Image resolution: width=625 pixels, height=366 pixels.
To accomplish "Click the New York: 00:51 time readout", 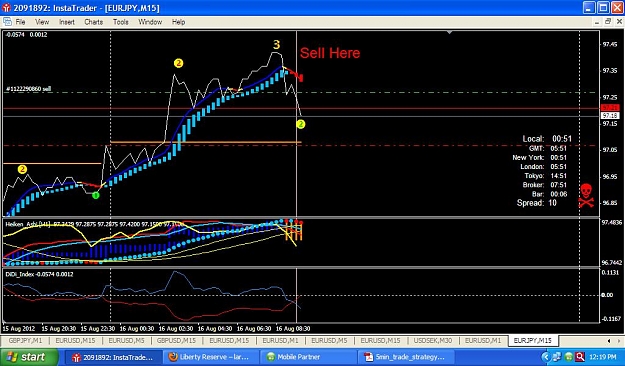I will point(539,157).
